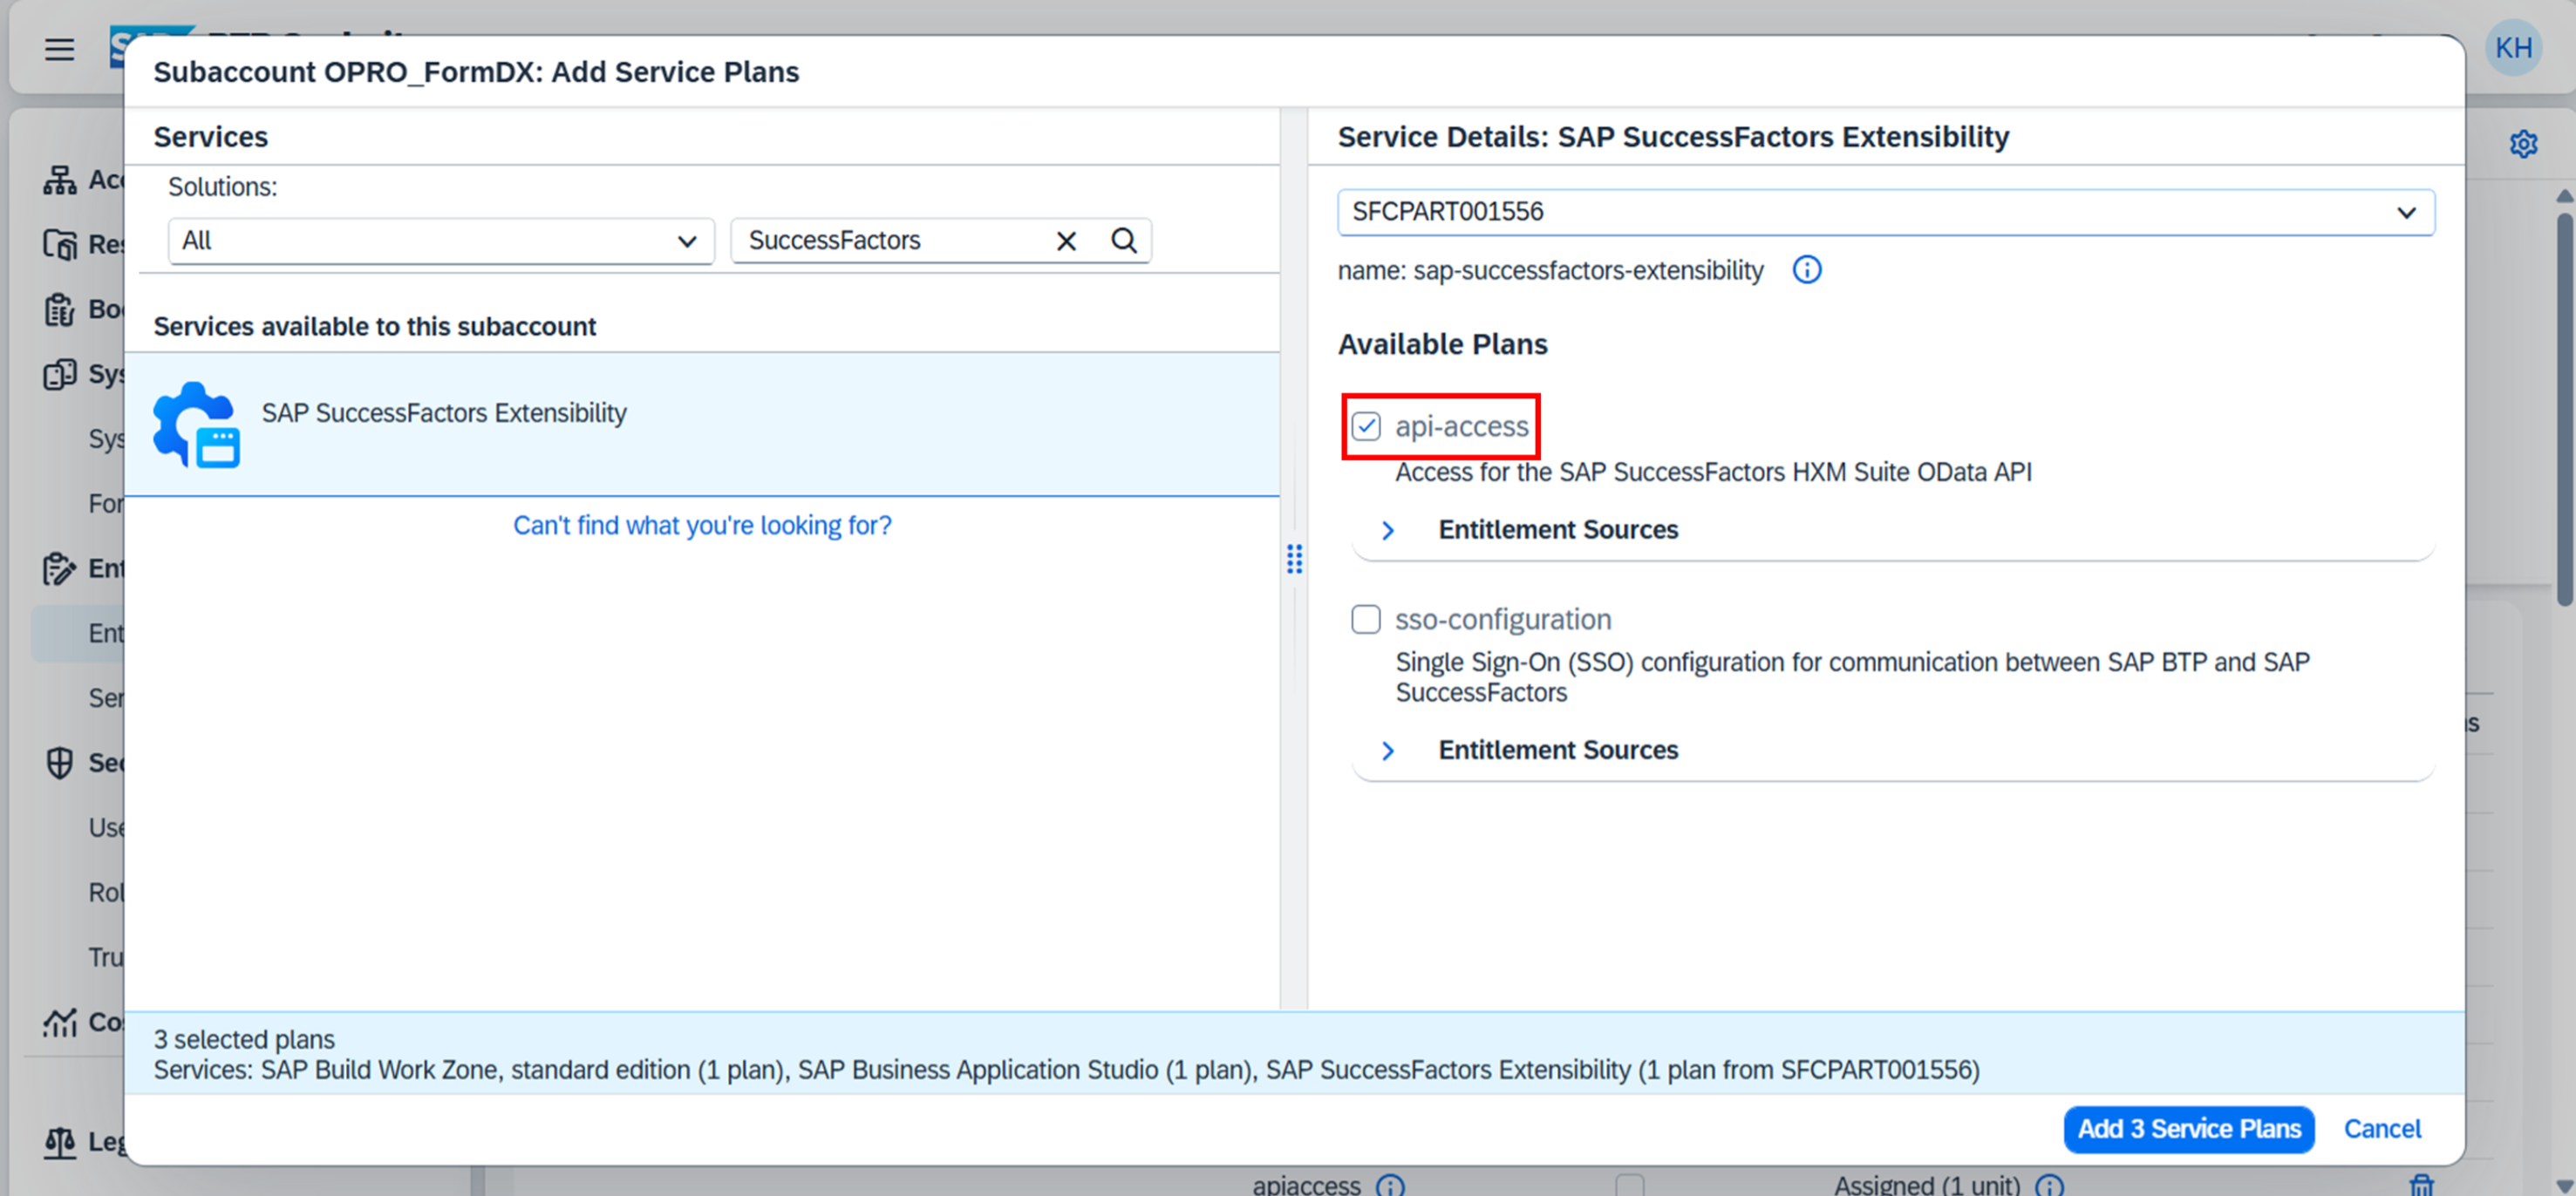Click the SuccessFactors Extensibility service icon

(196, 424)
